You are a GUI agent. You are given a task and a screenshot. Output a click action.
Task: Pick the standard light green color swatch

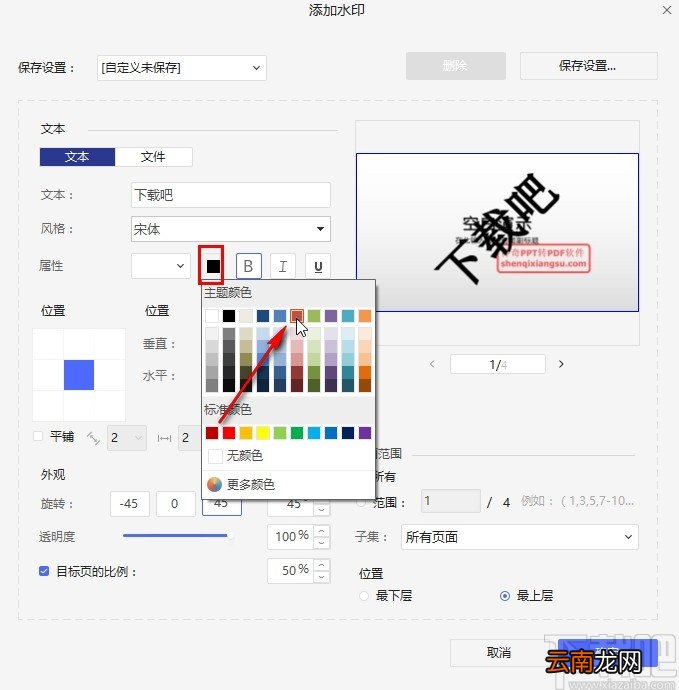click(280, 433)
